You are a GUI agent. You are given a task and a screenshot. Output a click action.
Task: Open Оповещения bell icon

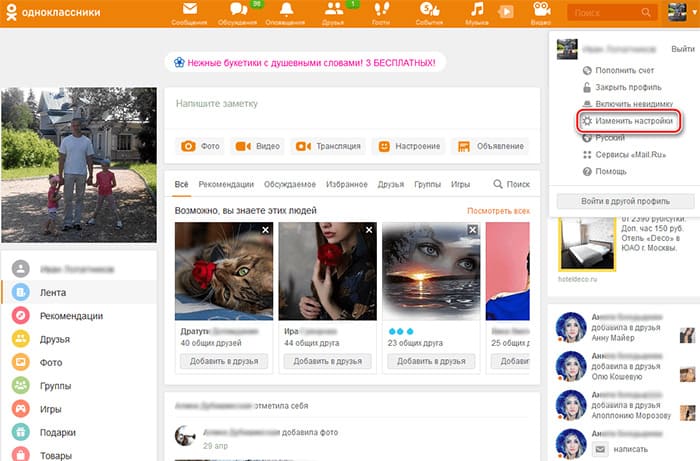pyautogui.click(x=286, y=9)
